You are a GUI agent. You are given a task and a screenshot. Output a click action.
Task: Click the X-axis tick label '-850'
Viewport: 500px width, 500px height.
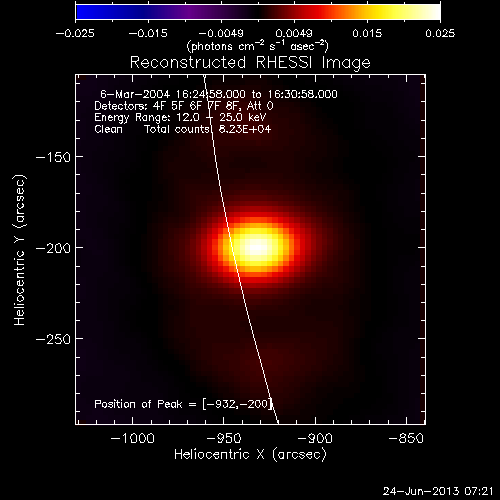tap(406, 438)
